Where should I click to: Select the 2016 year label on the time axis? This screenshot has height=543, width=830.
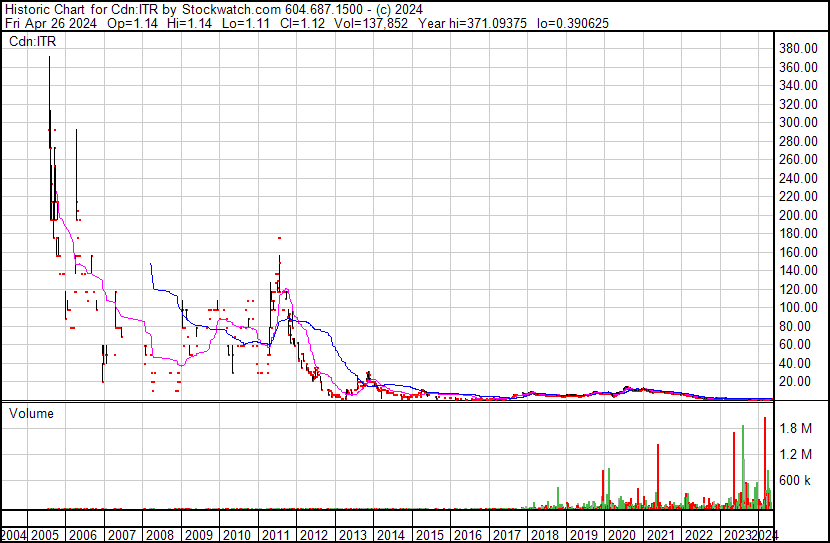click(468, 533)
